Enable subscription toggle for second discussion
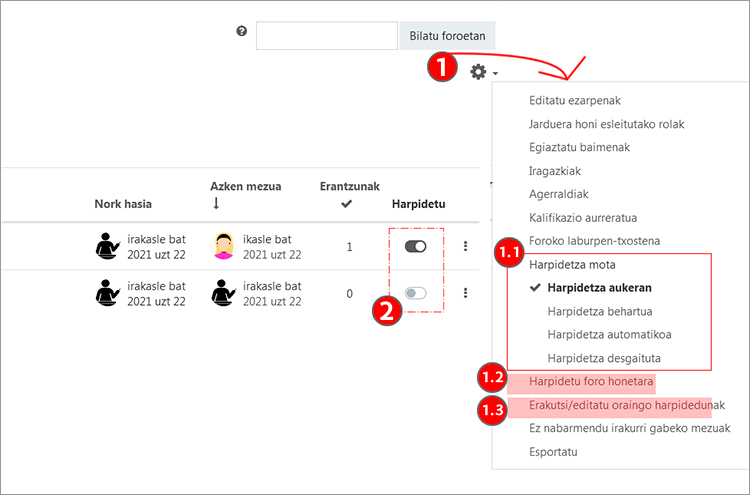 pos(415,293)
